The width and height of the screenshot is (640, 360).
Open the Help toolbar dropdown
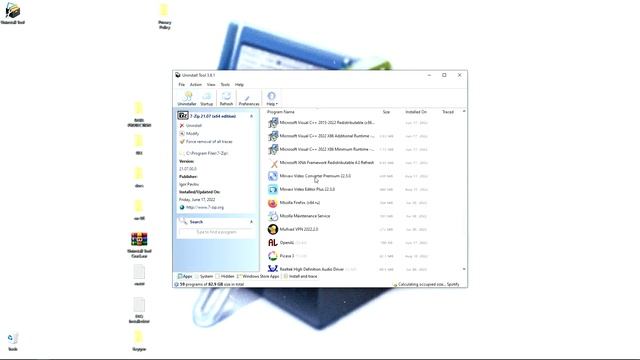pos(272,98)
